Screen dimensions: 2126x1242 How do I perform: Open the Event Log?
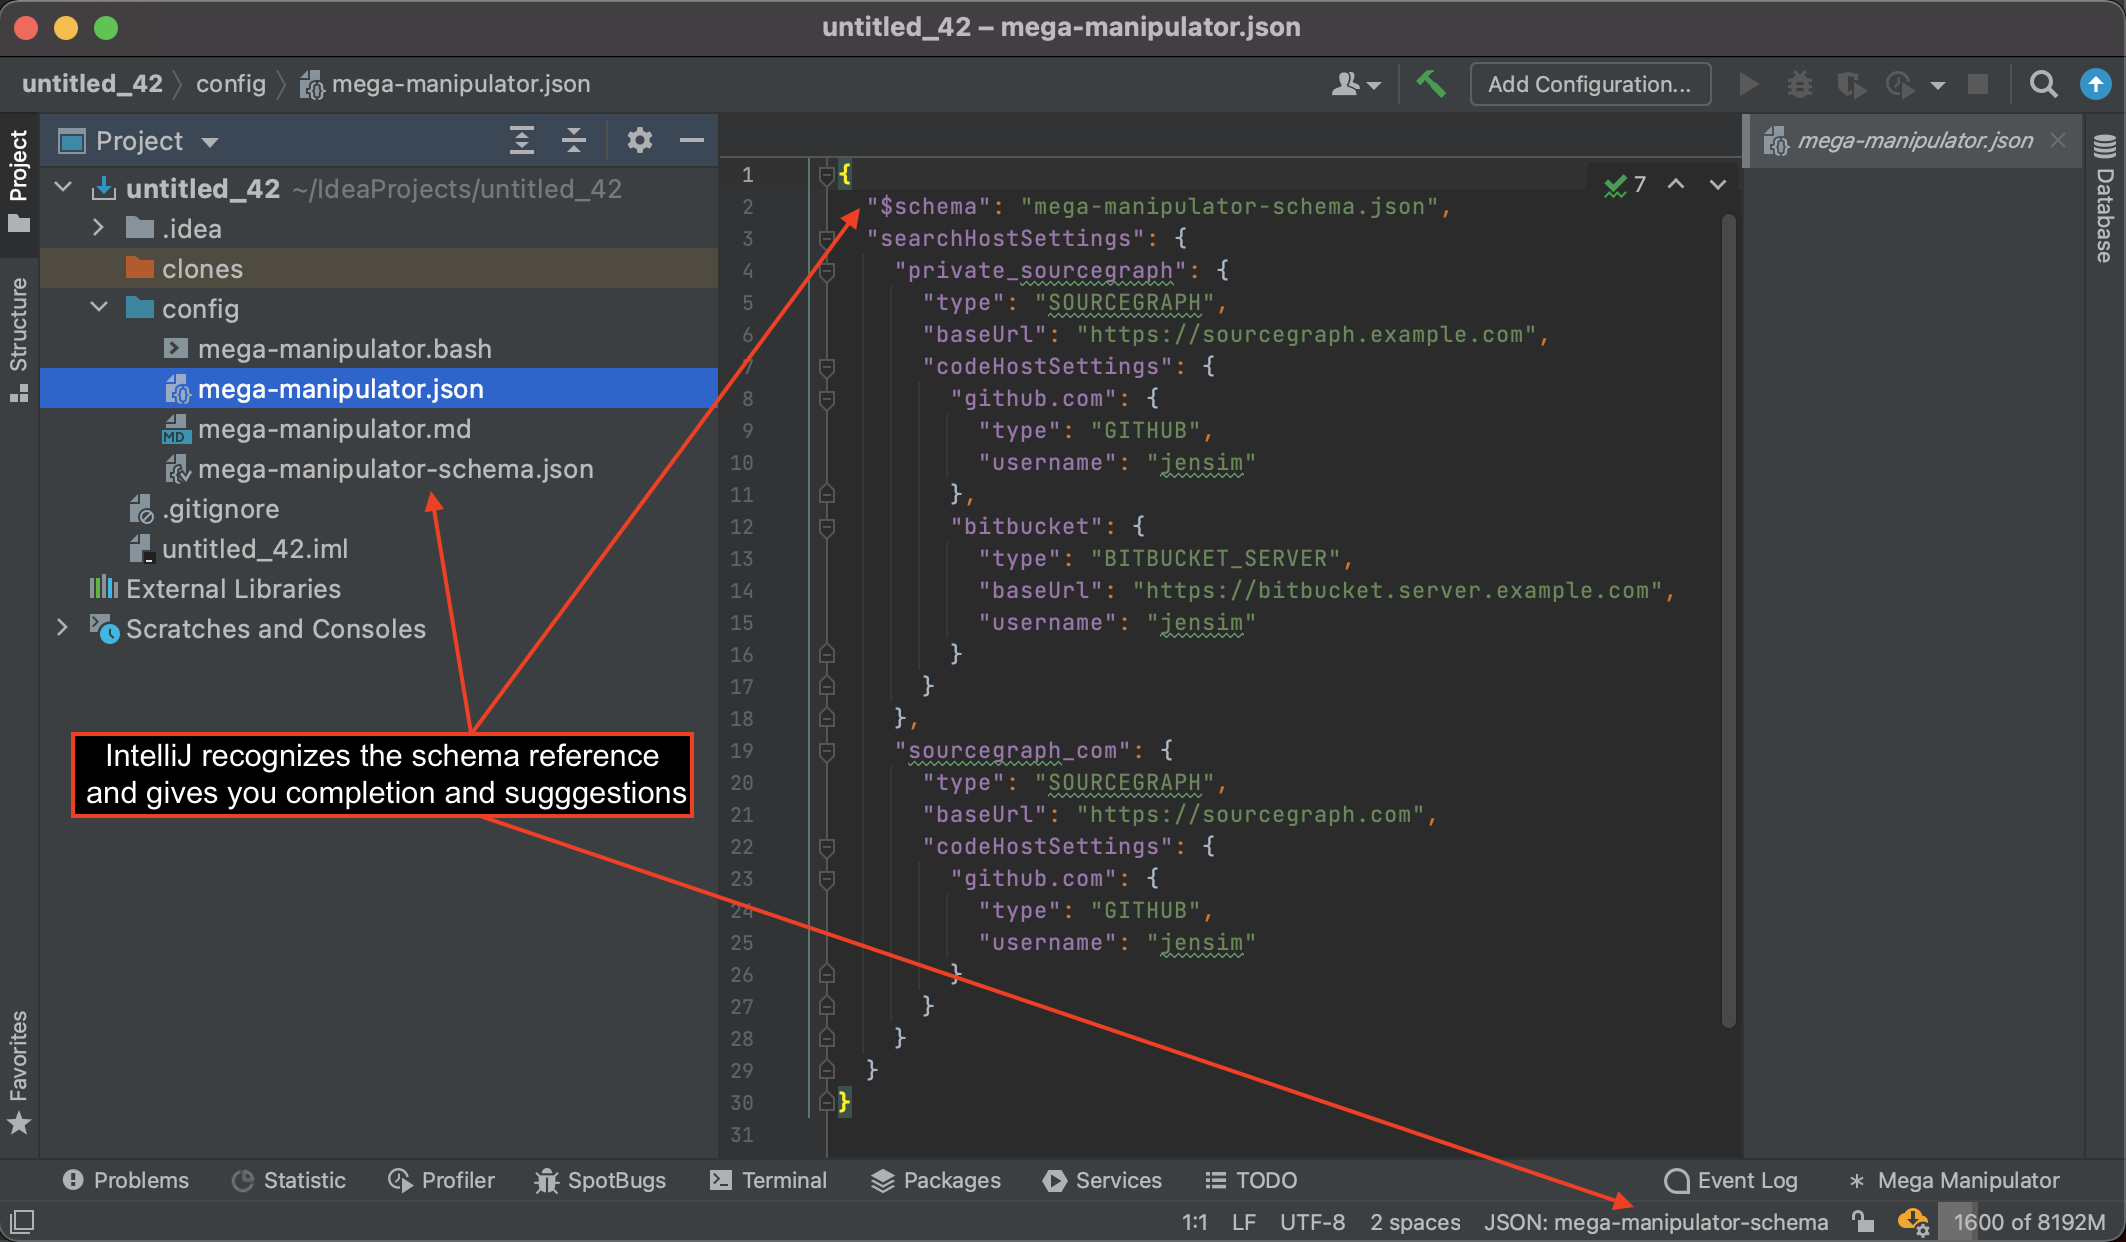[x=1731, y=1180]
